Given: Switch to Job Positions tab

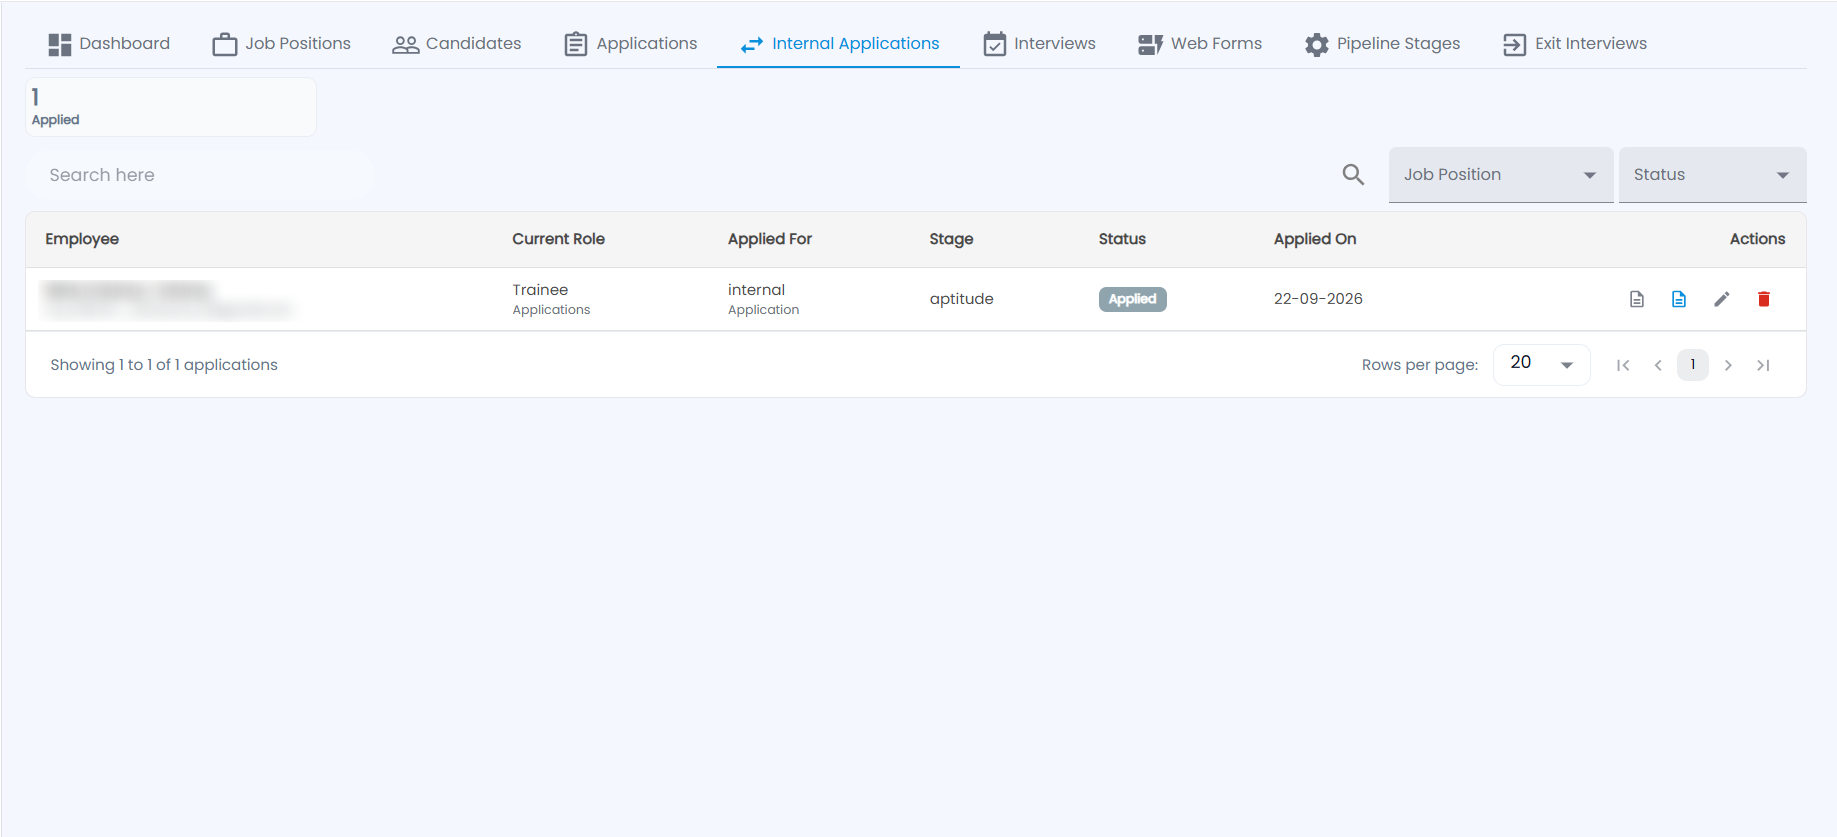Looking at the screenshot, I should [281, 44].
